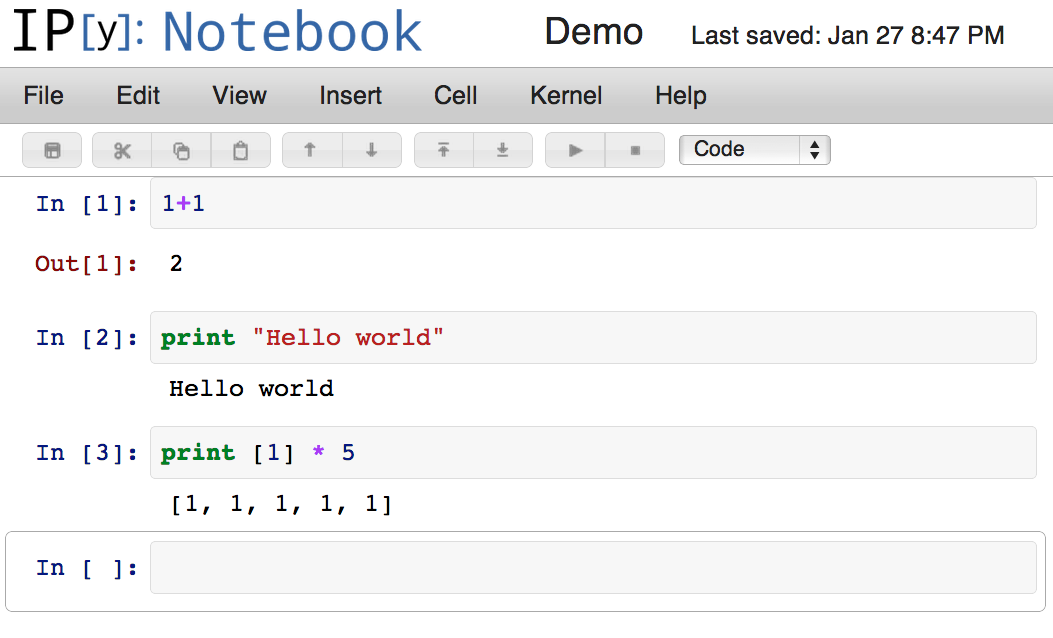Run the cell with the play button

pyautogui.click(x=575, y=151)
